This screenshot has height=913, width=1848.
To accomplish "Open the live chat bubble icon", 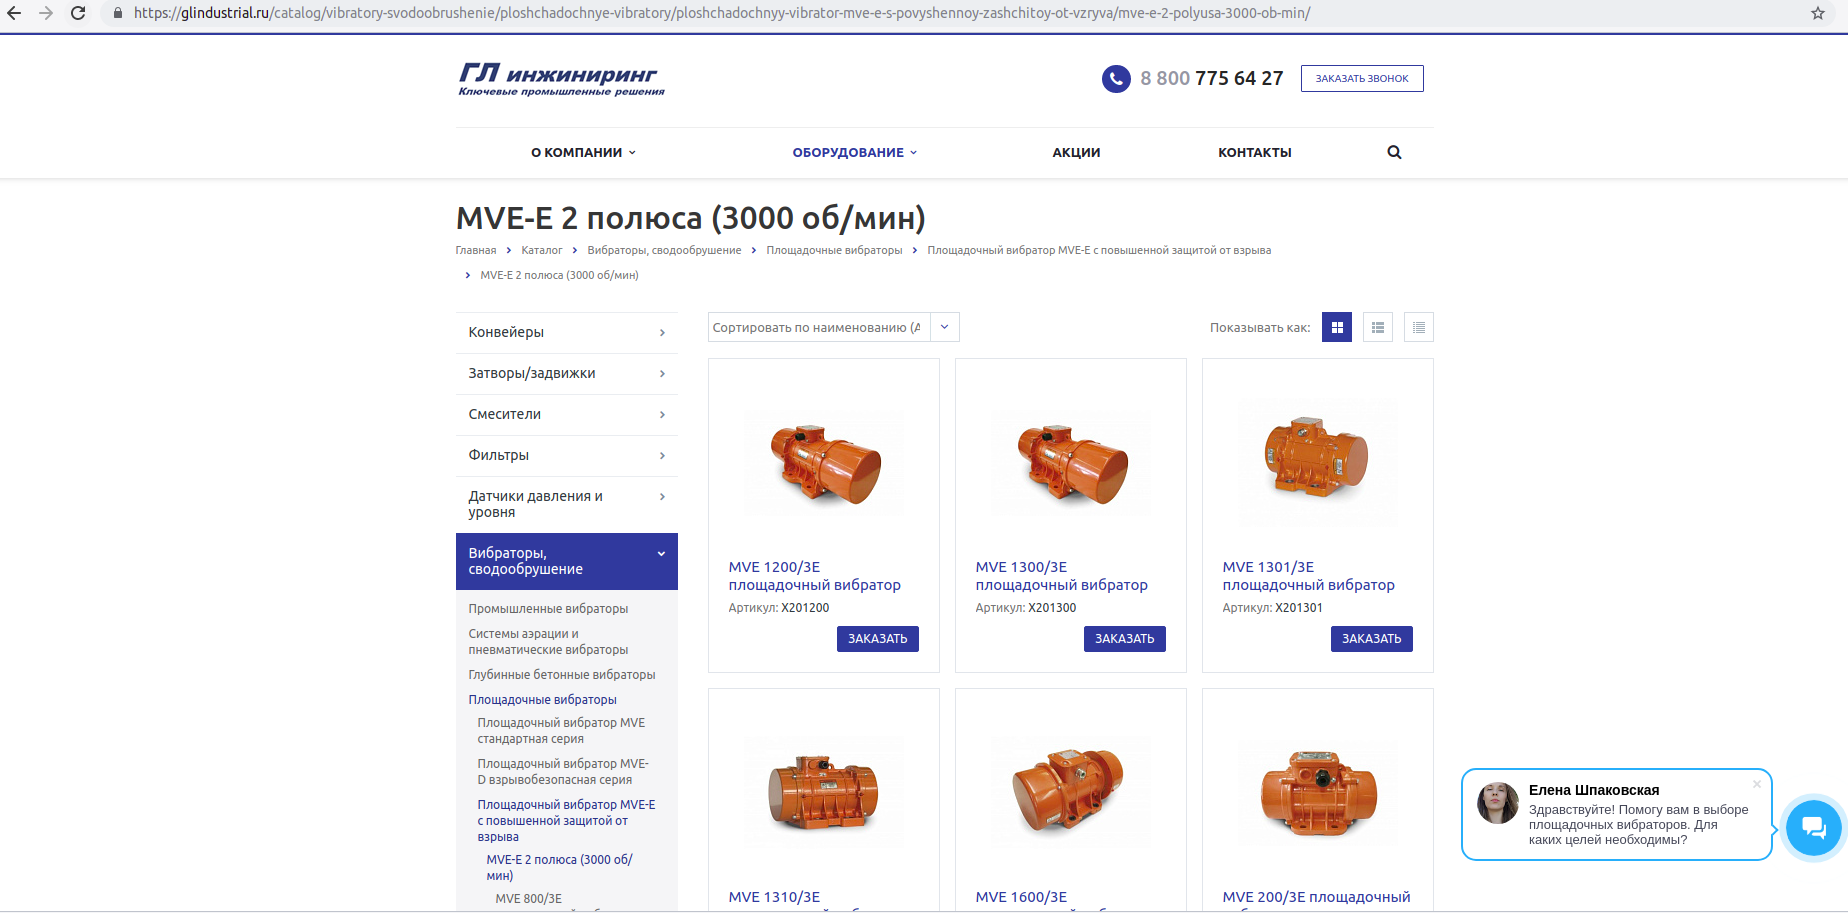I will tap(1813, 828).
